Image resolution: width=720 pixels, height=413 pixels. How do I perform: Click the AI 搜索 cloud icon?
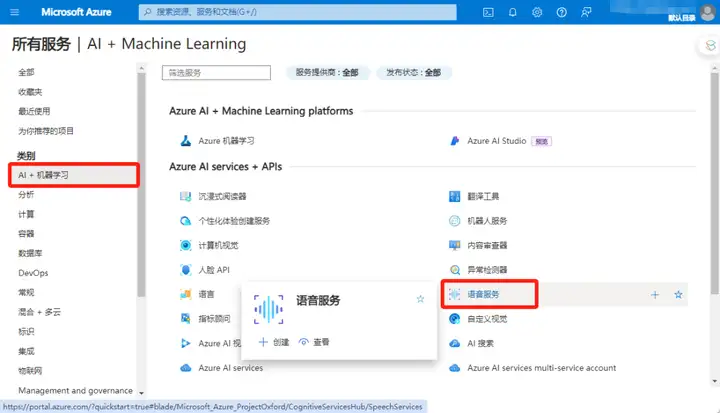[455, 343]
